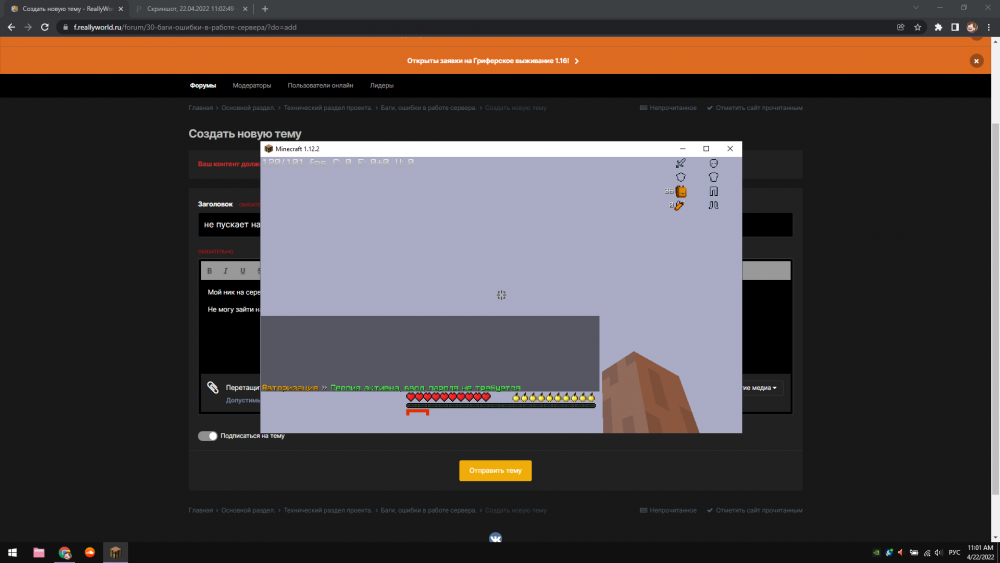1000x563 pixels.
Task: Click the Minecraft crosshair in game view
Action: pyautogui.click(x=501, y=295)
